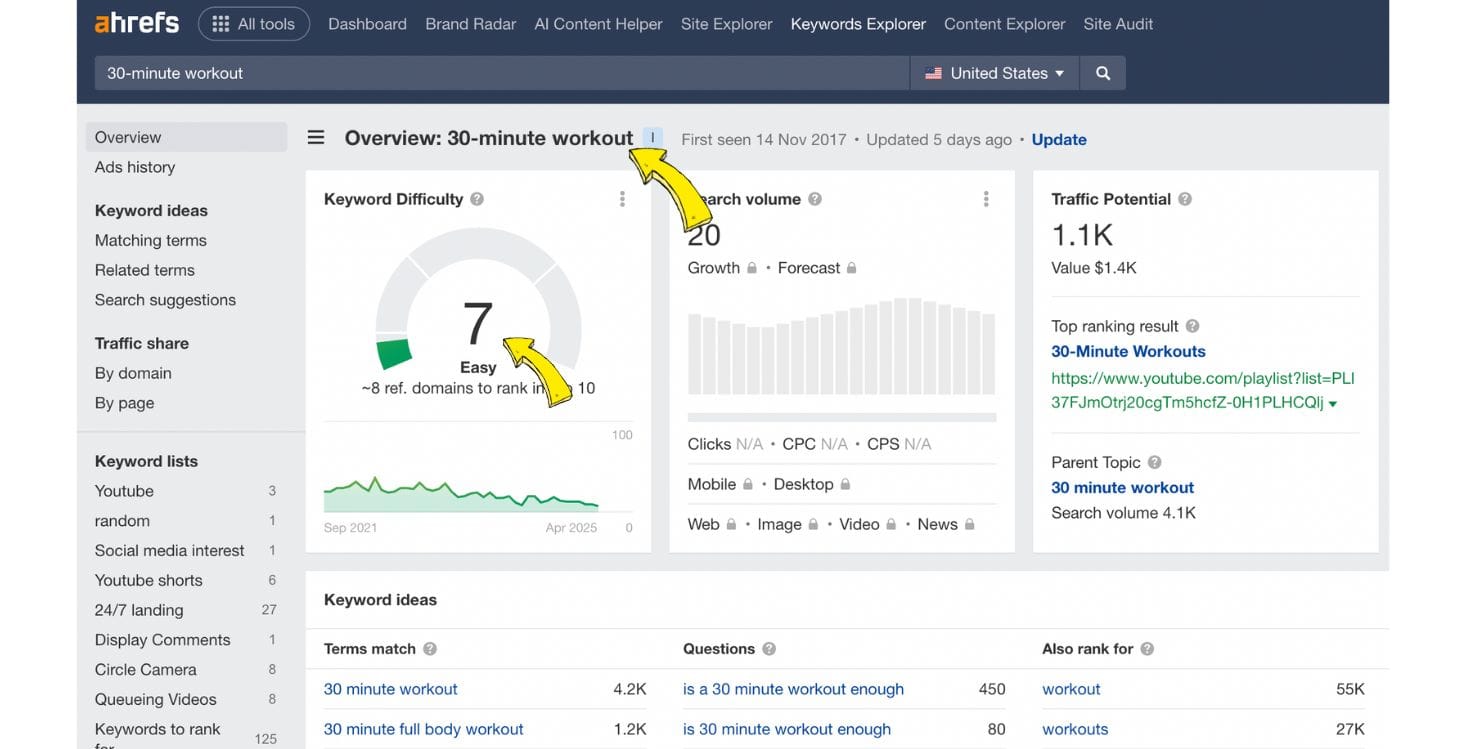Image resolution: width=1464 pixels, height=749 pixels.
Task: Open Content Explorer from the top navigation
Action: 1003,23
